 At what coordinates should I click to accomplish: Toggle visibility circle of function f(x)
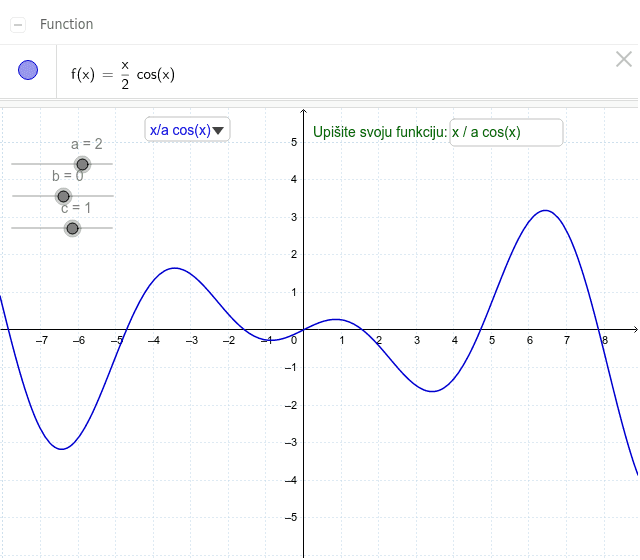pos(28,70)
